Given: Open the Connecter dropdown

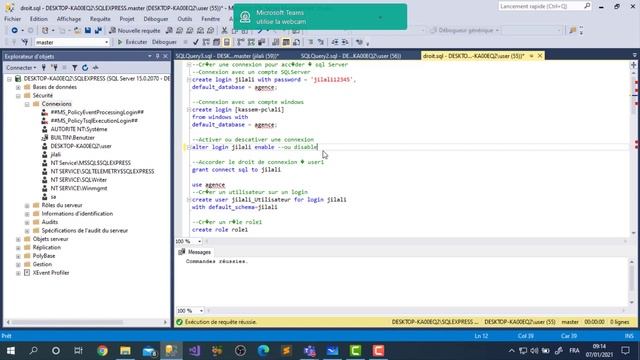Looking at the screenshot, I should pyautogui.click(x=21, y=68).
